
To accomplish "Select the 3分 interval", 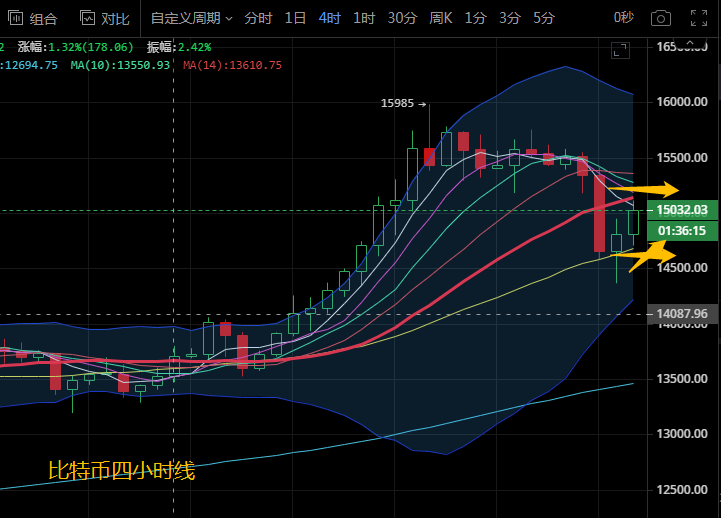I will pyautogui.click(x=510, y=18).
